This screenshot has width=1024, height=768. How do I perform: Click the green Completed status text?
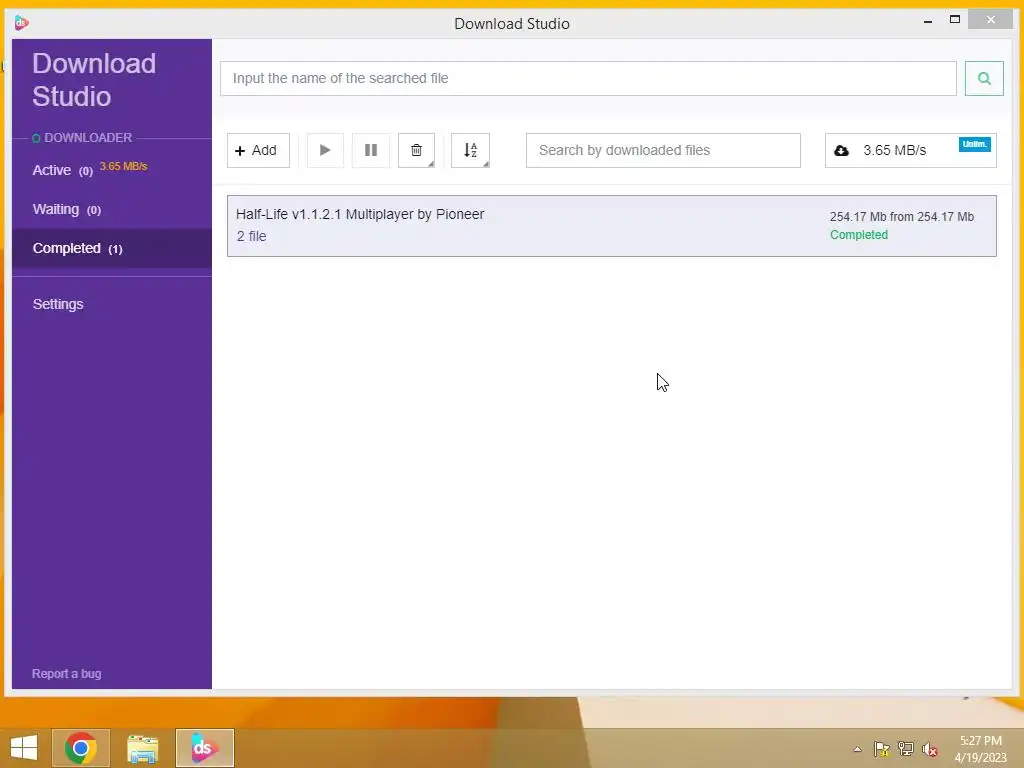[x=859, y=234]
